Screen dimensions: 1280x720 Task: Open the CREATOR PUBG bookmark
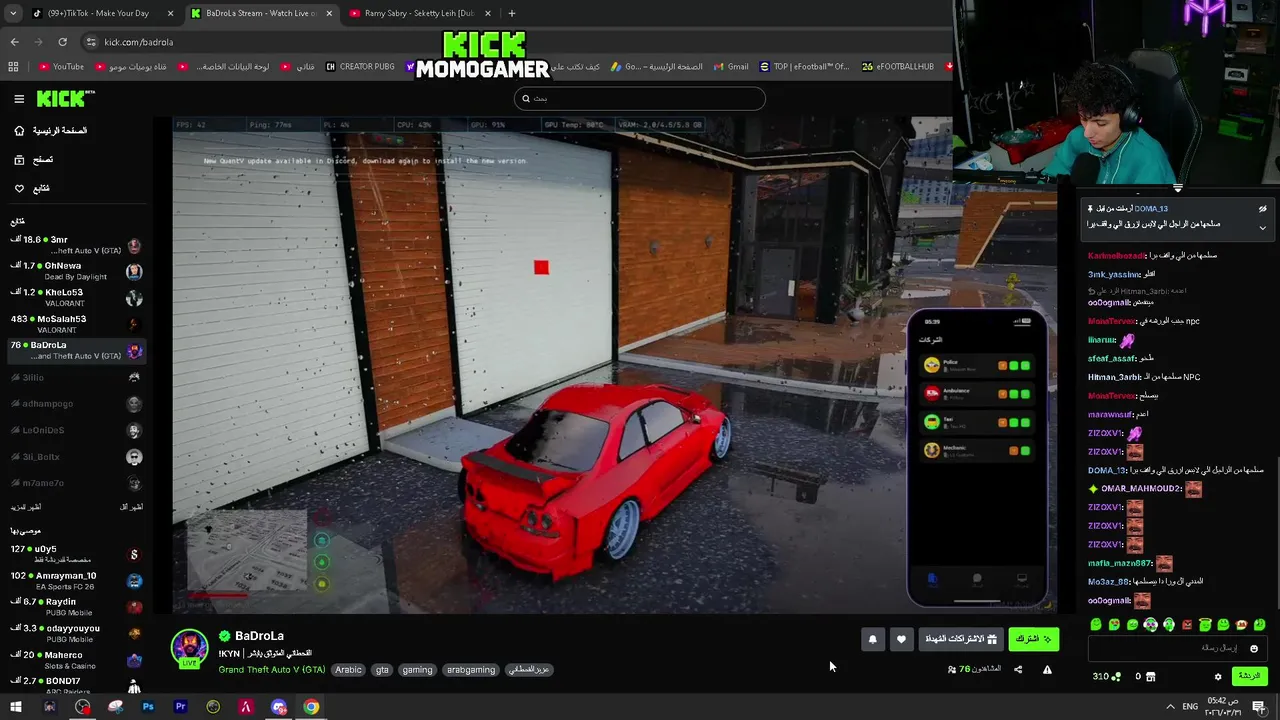360,67
